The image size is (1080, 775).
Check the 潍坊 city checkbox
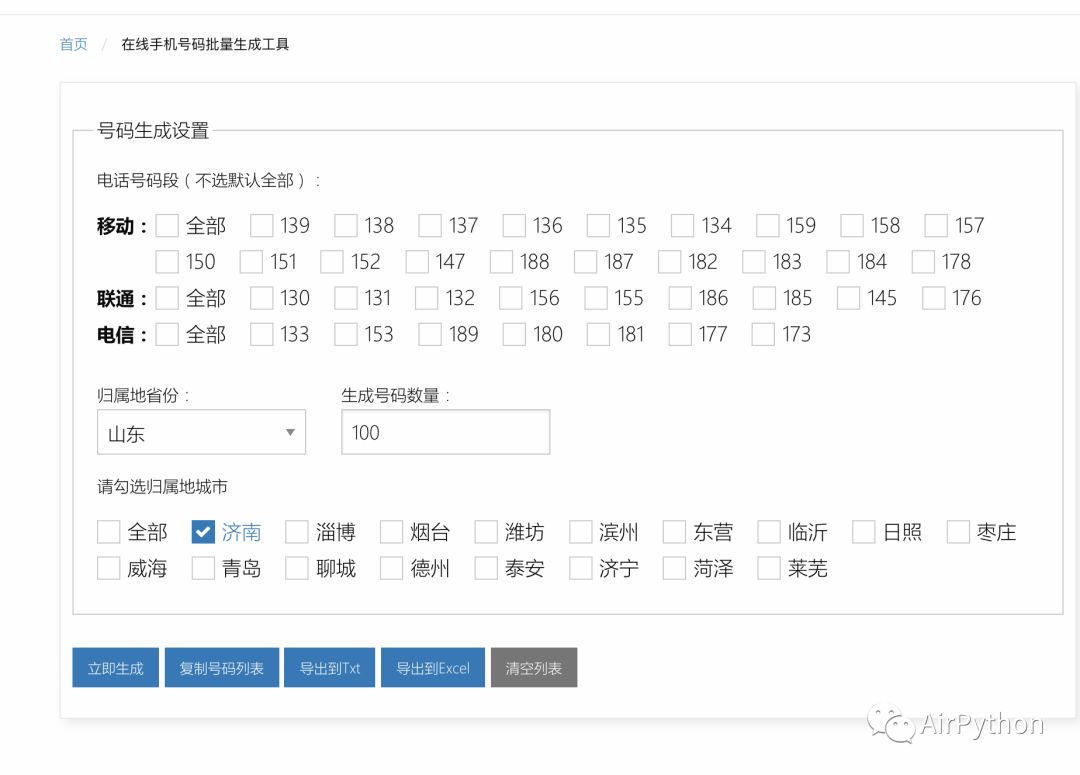click(x=486, y=532)
